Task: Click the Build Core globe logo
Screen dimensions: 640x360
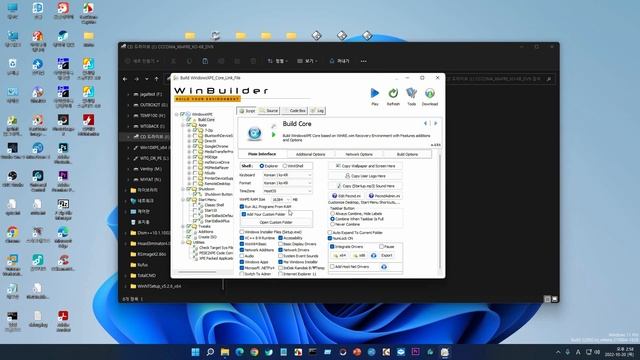Action: coord(255,133)
